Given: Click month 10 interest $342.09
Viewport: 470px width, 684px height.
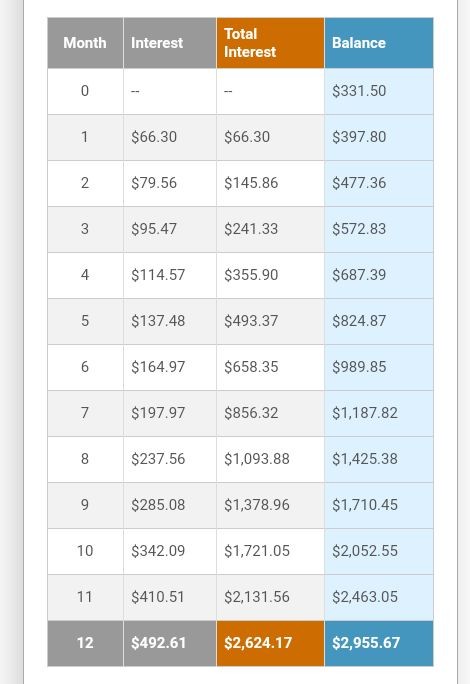Looking at the screenshot, I should point(170,551).
